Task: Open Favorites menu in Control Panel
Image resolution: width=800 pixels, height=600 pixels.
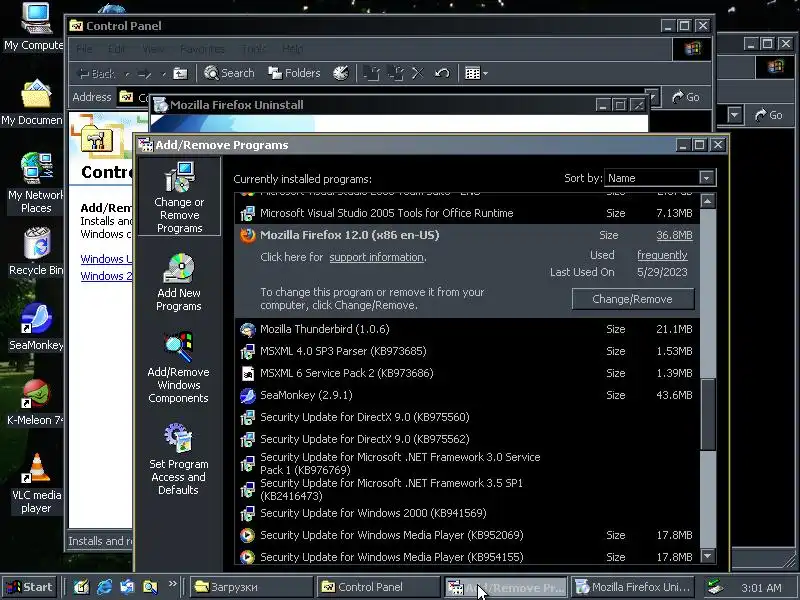Action: [202, 49]
